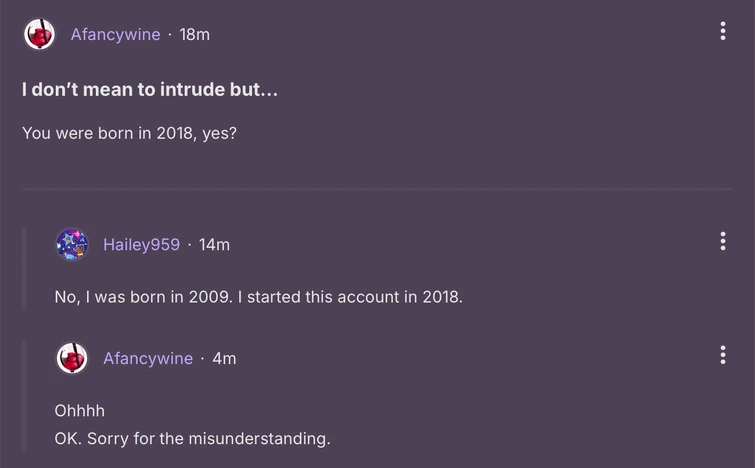
Task: Collapse Afancywine's reply via its left thread bar
Action: (24, 400)
